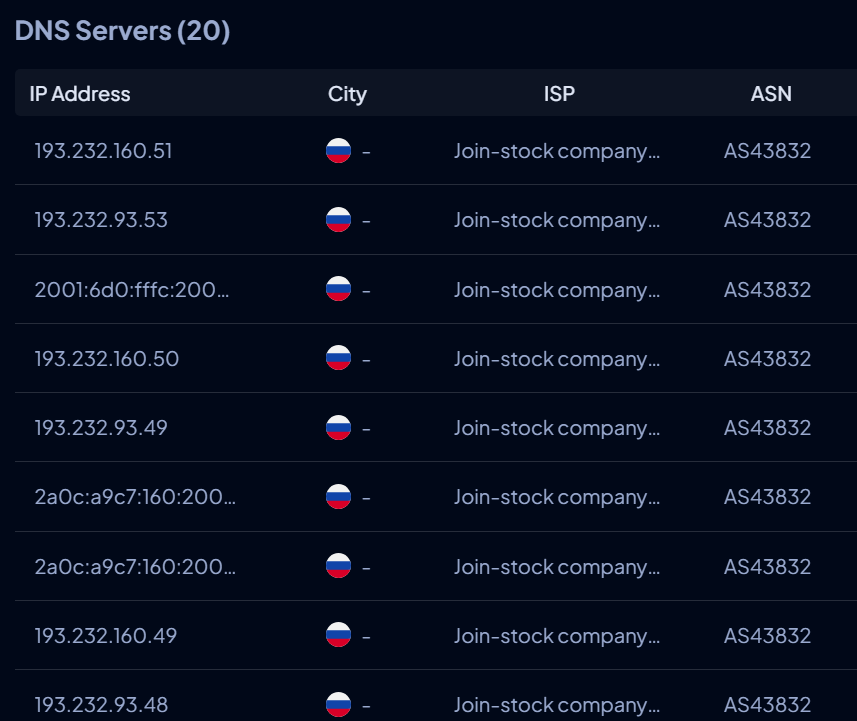
Task: Click the DNS Servers (20) heading
Action: 122,31
